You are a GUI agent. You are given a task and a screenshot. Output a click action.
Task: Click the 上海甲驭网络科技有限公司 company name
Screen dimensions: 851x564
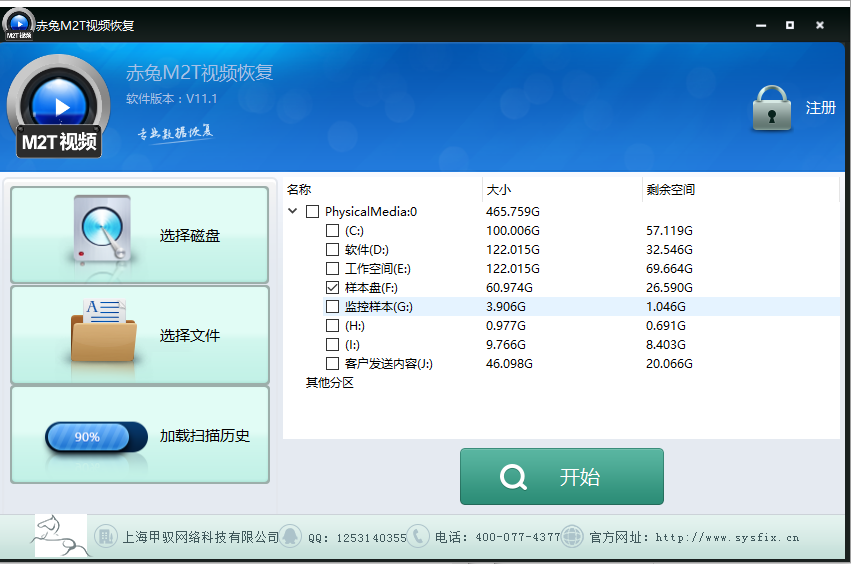pos(200,537)
